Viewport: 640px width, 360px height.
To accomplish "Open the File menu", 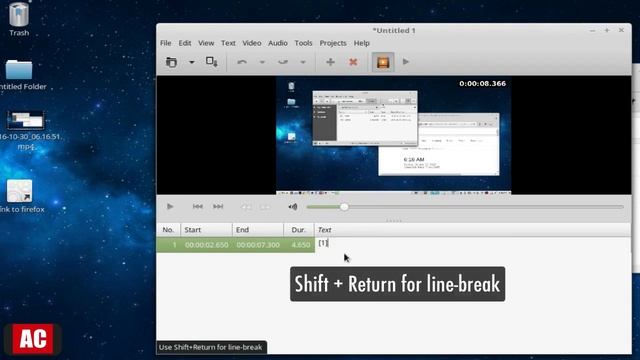I will pyautogui.click(x=165, y=43).
